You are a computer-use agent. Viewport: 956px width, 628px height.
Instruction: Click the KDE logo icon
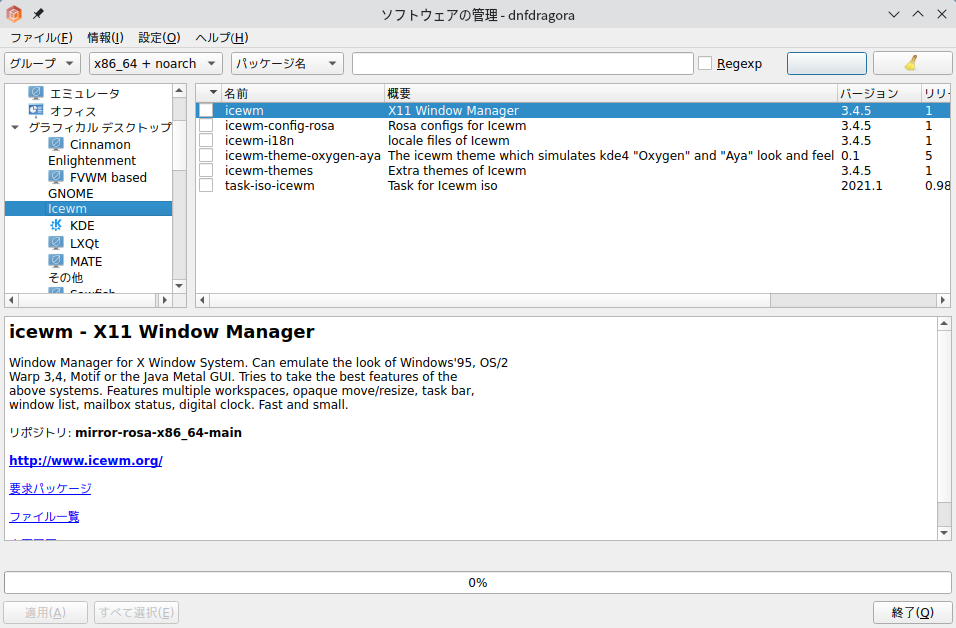tap(56, 225)
